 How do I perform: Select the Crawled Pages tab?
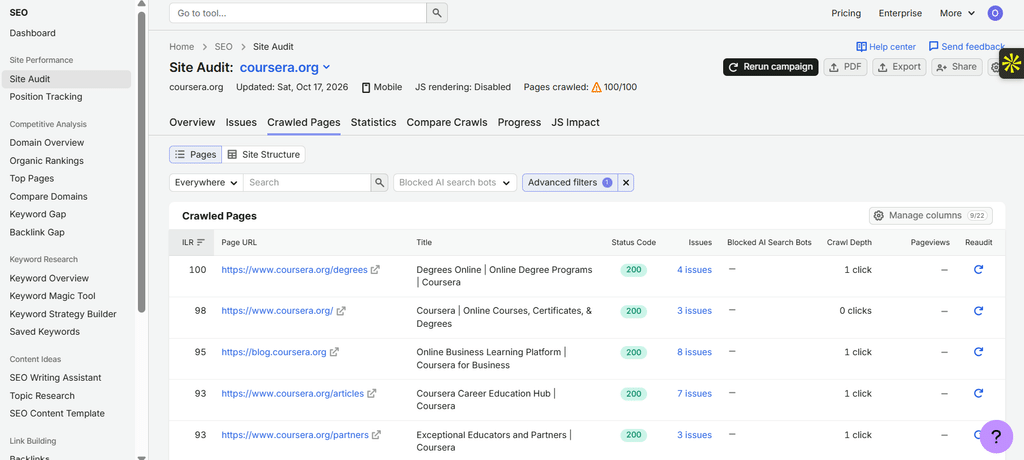304,122
